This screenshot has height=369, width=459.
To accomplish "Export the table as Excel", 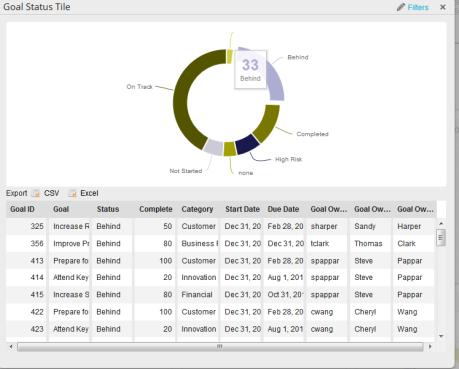I will 89,193.
